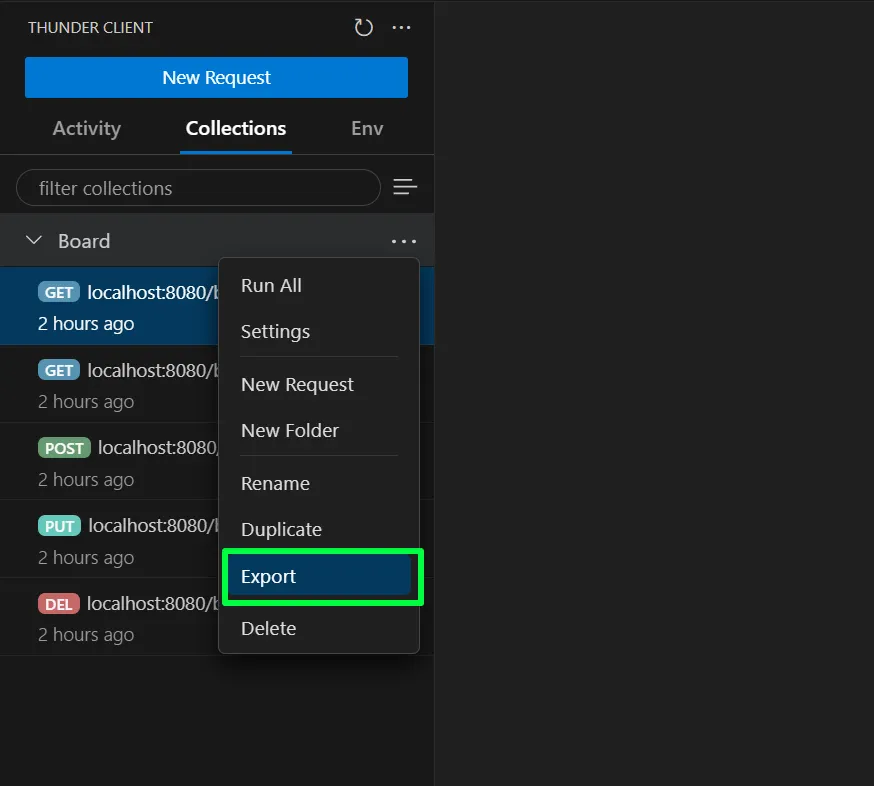Choose New Folder in context menu
874x786 pixels.
[290, 430]
